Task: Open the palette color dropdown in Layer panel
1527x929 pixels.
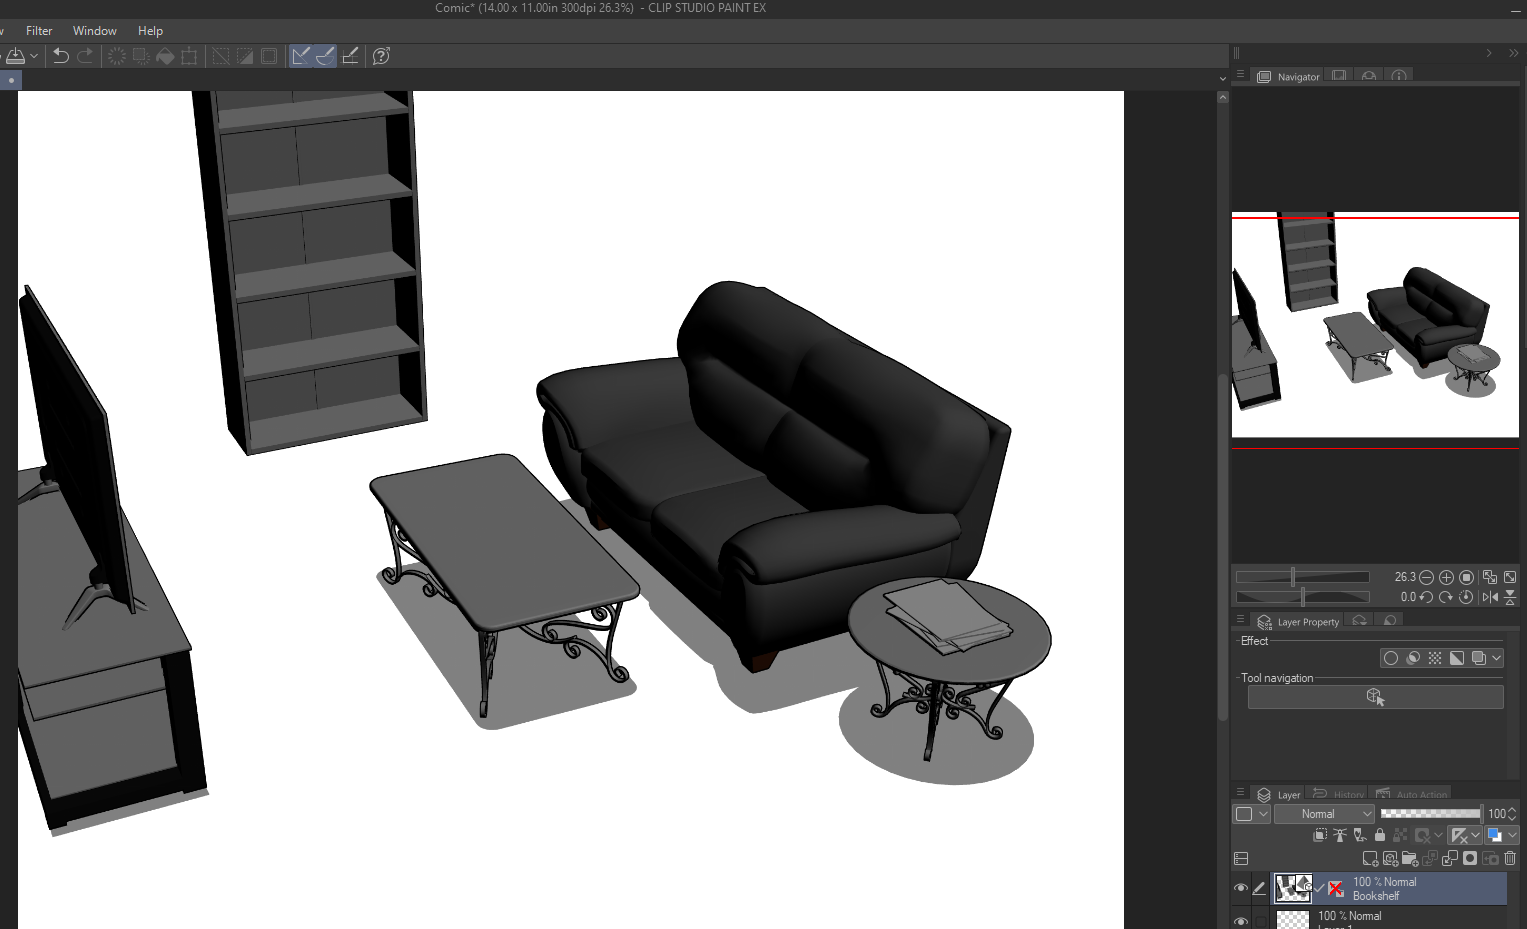Action: tap(1251, 814)
